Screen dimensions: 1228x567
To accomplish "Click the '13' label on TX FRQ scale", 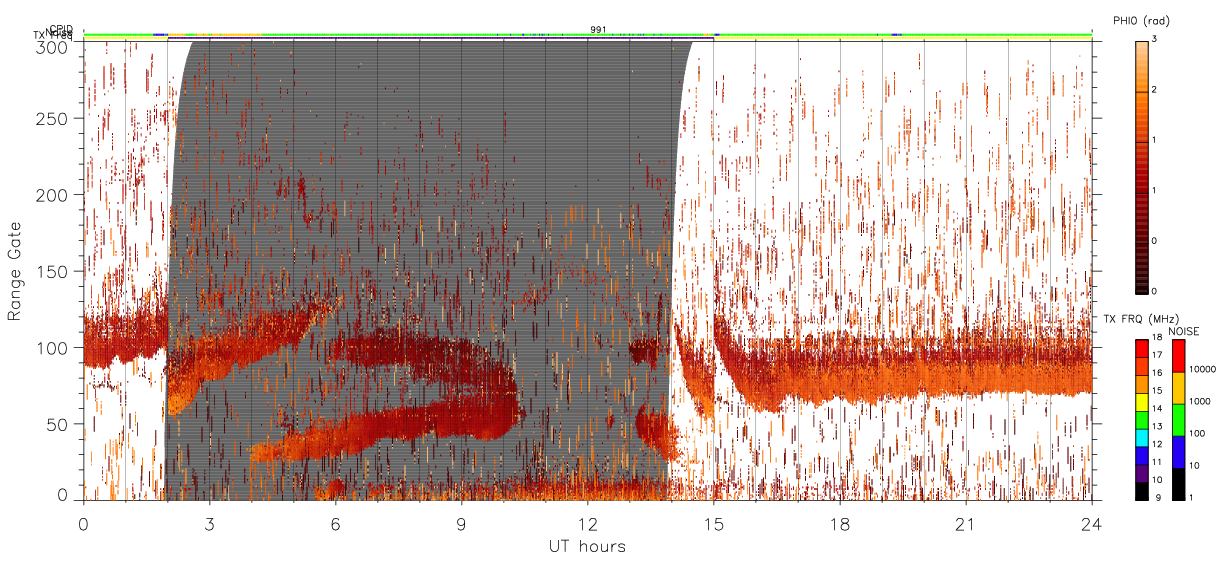I will tap(1155, 426).
